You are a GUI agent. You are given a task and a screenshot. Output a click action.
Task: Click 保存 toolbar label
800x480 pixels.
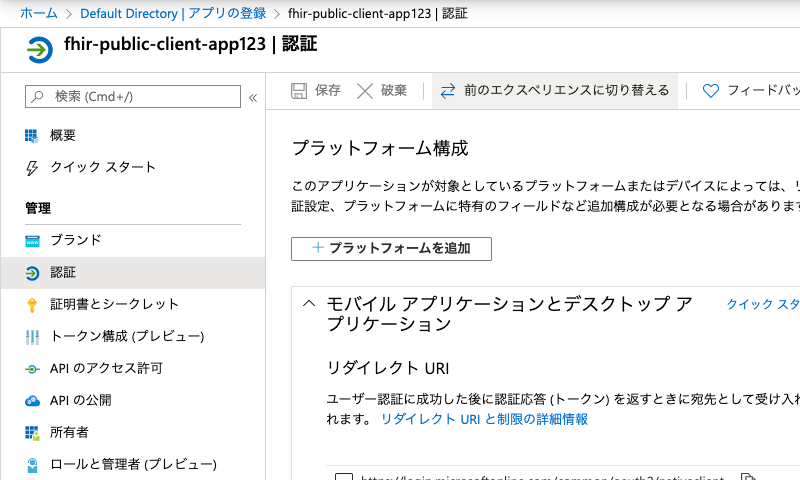[328, 90]
